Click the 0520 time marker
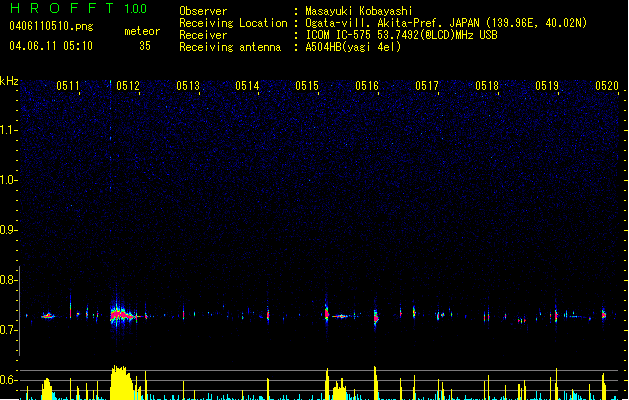The image size is (629, 400). 607,86
